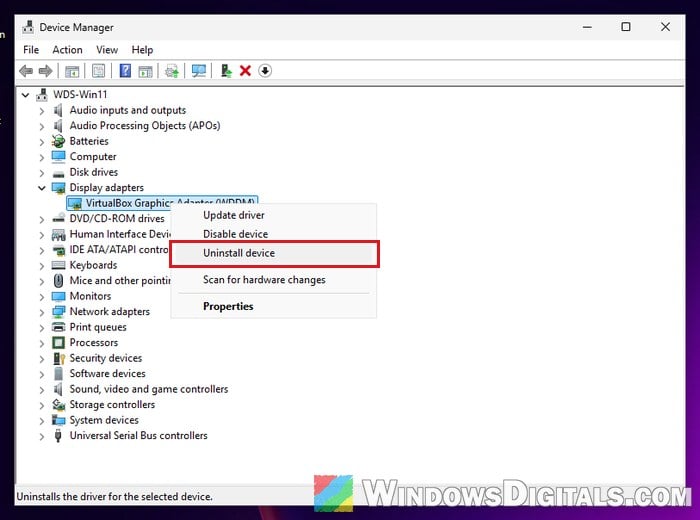Click the Show/Hide action pane icon
The height and width of the screenshot is (520, 700).
pos(145,71)
